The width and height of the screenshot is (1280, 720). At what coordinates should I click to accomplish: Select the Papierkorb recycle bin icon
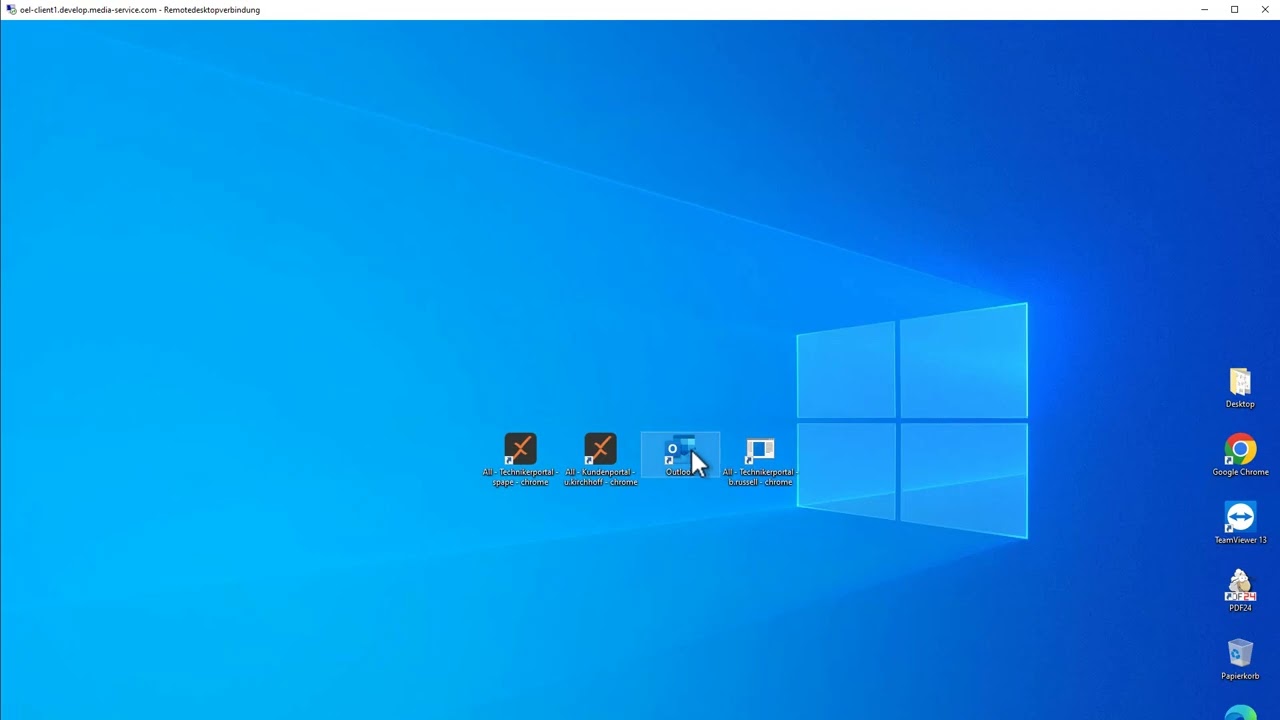[1240, 660]
